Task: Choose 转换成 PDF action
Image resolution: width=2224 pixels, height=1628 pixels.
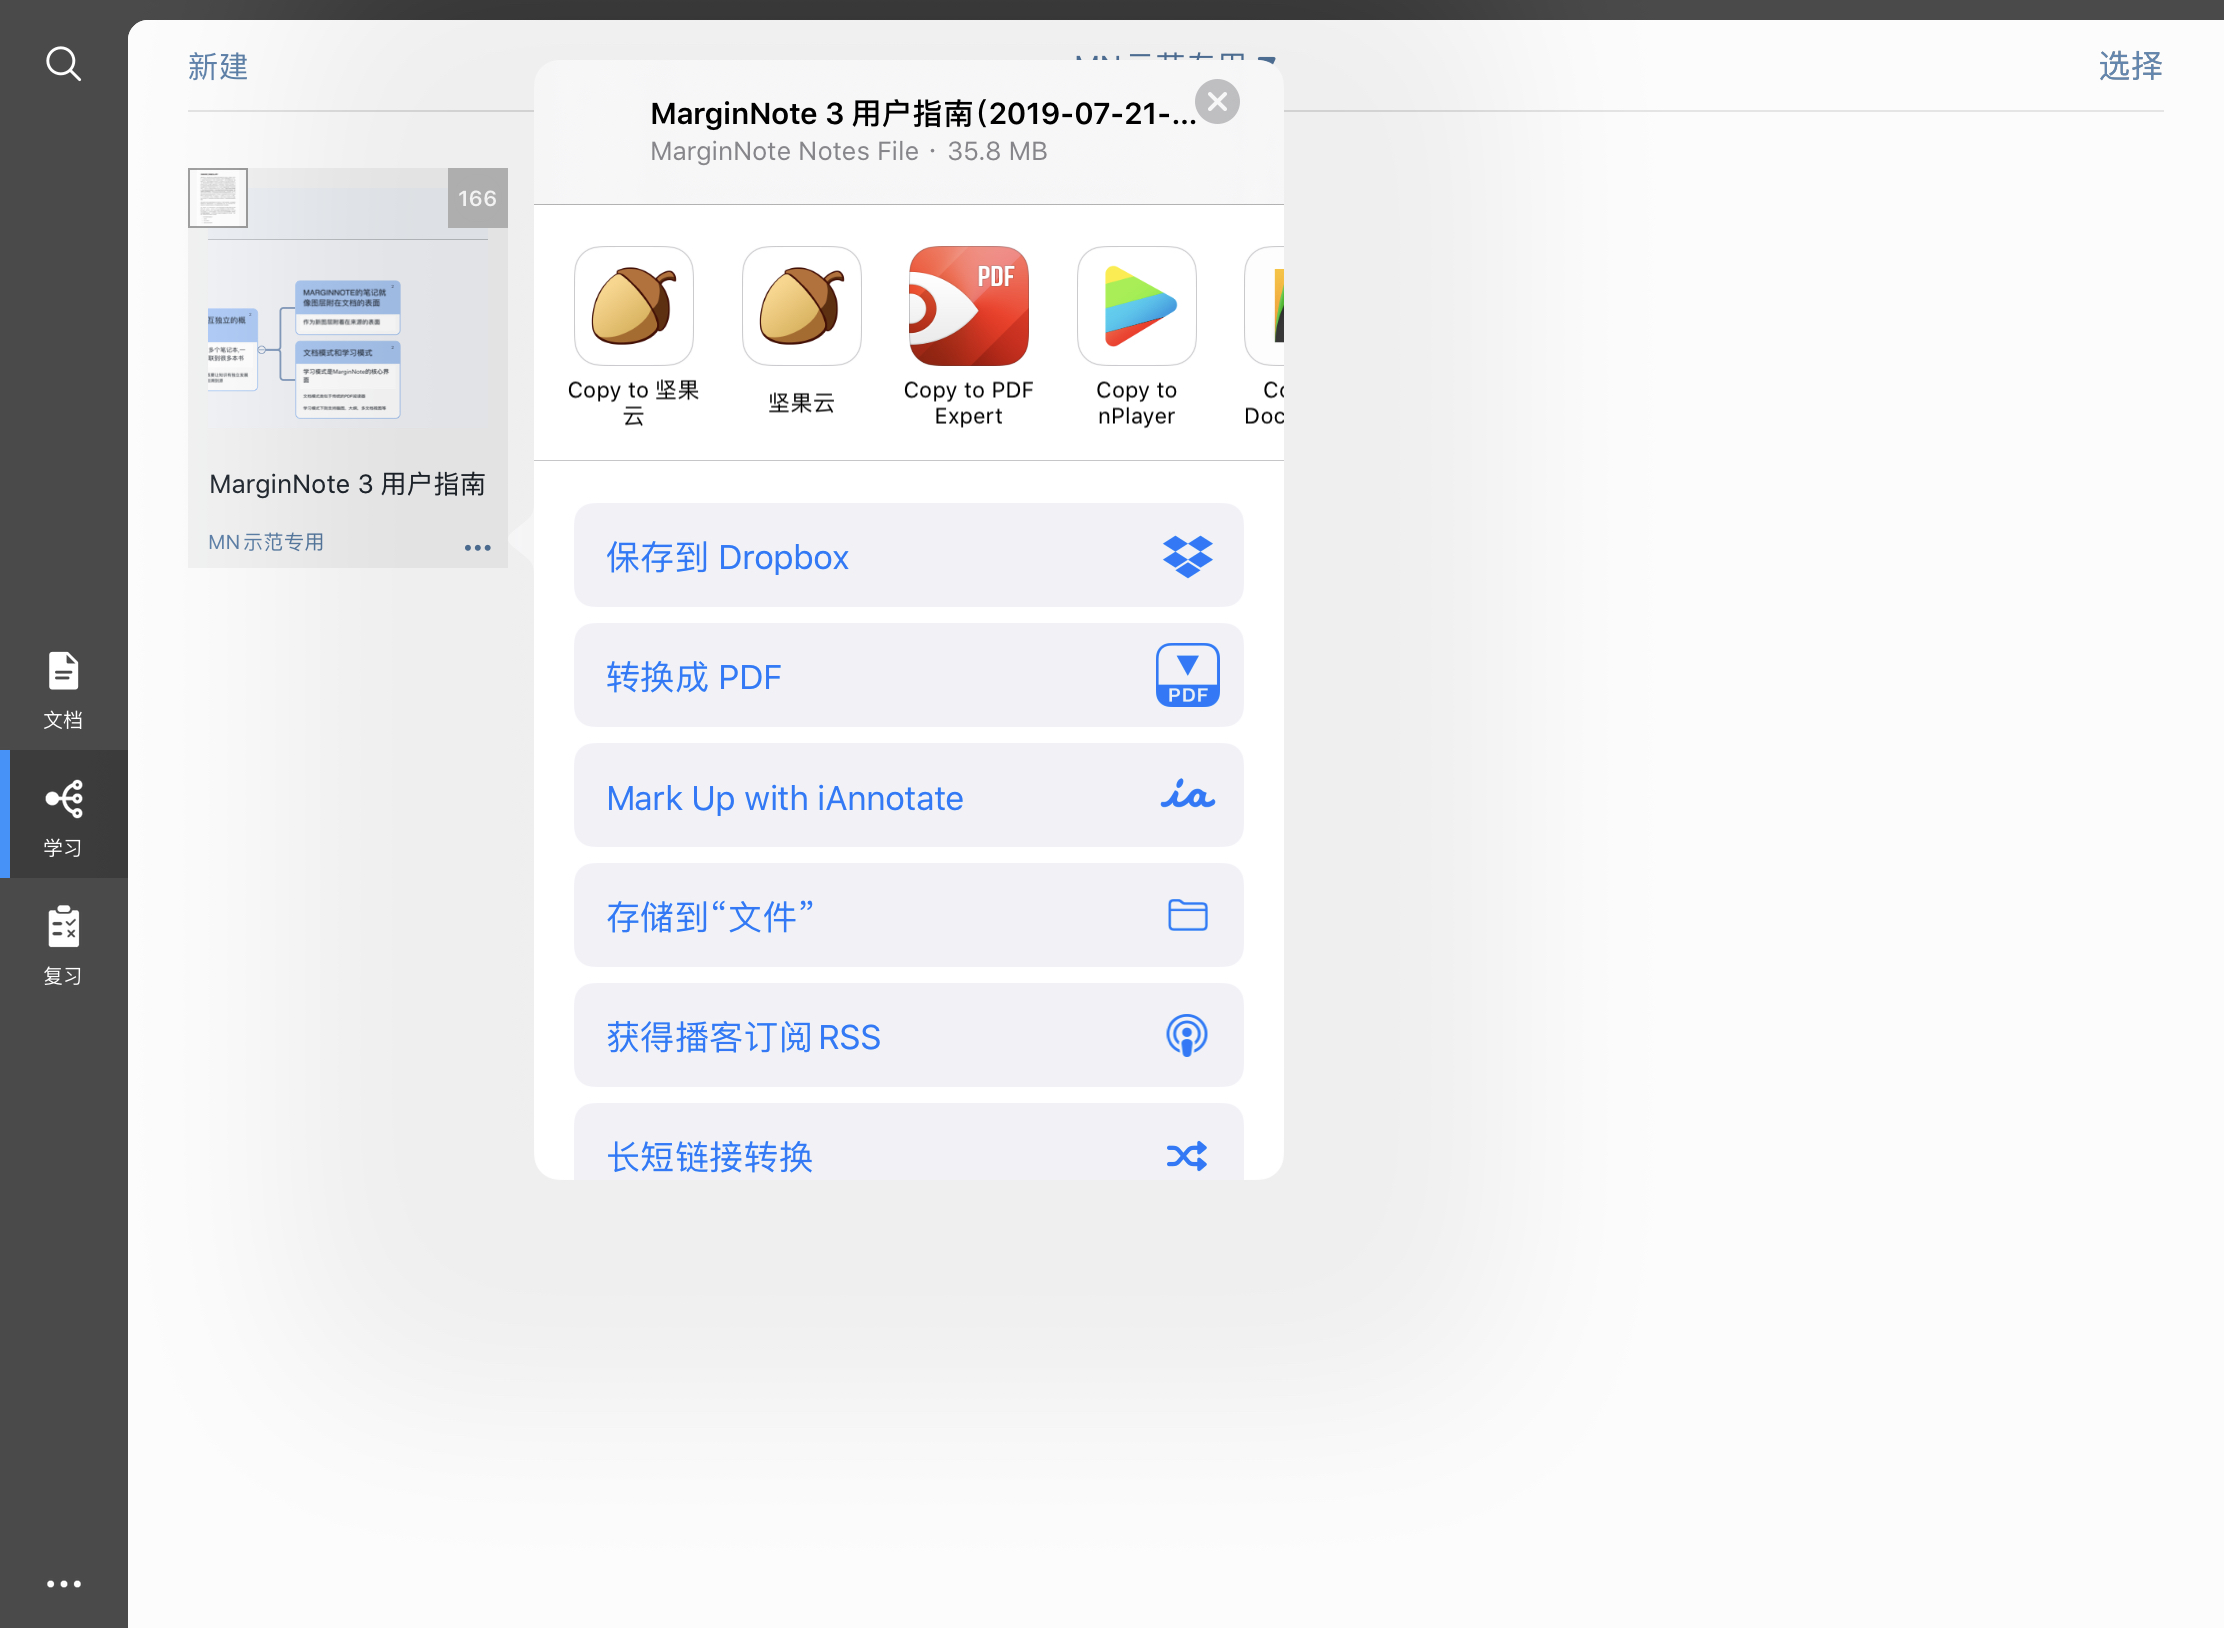Action: tap(909, 676)
